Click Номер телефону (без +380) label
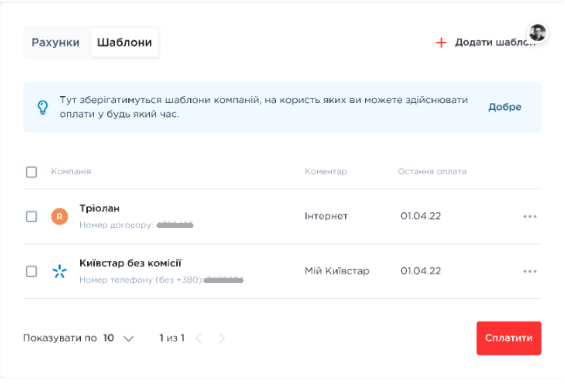Viewport: 565px width, 388px height. [141, 280]
